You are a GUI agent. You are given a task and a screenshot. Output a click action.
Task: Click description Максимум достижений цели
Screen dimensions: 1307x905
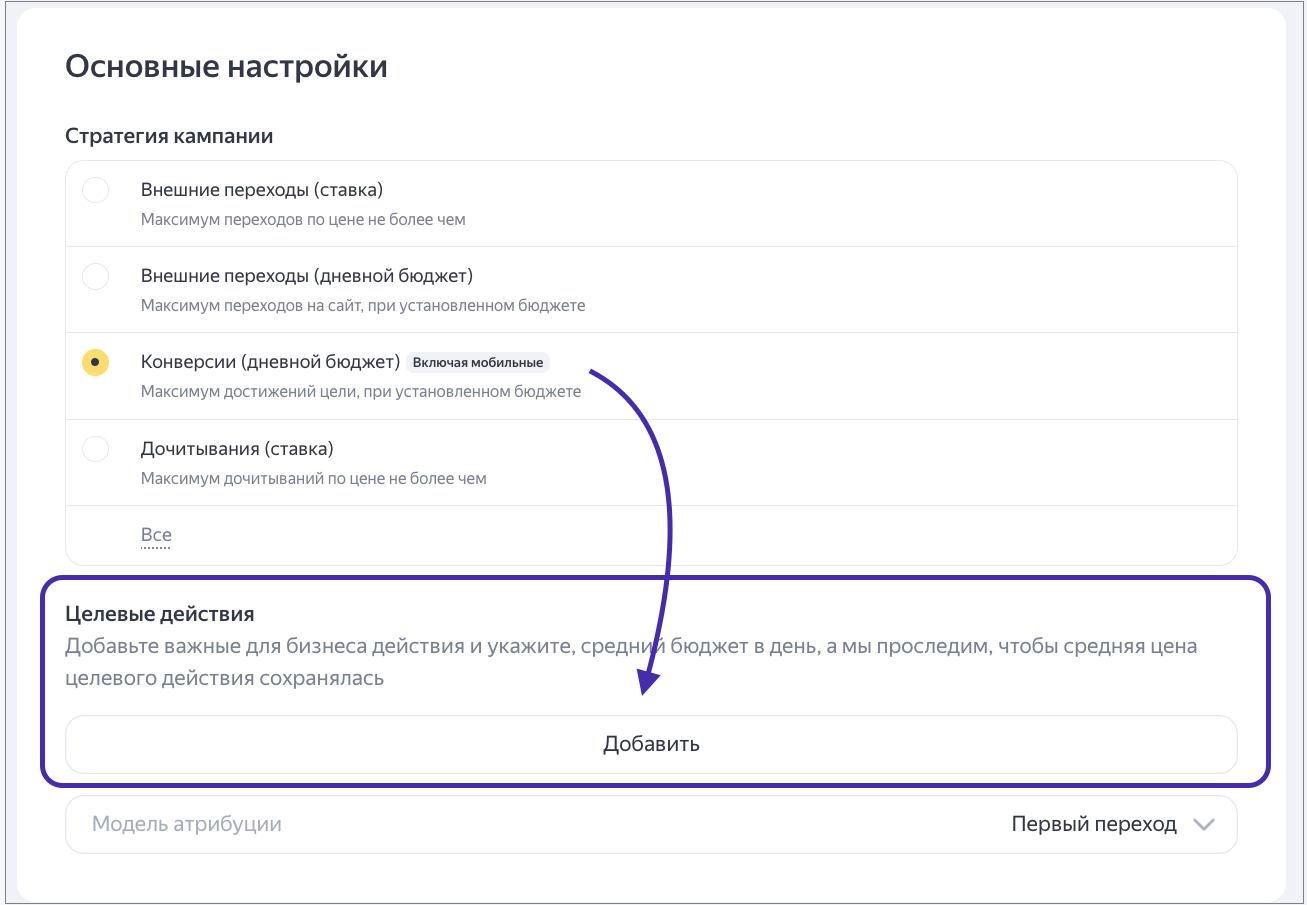[360, 391]
